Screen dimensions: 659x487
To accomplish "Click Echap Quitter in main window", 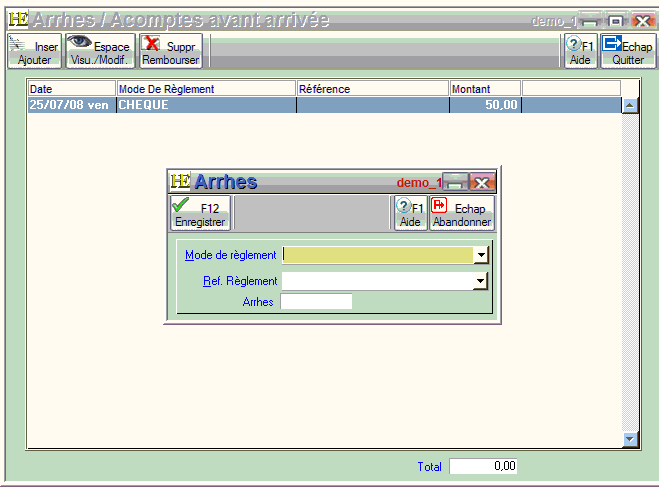I will [x=628, y=51].
